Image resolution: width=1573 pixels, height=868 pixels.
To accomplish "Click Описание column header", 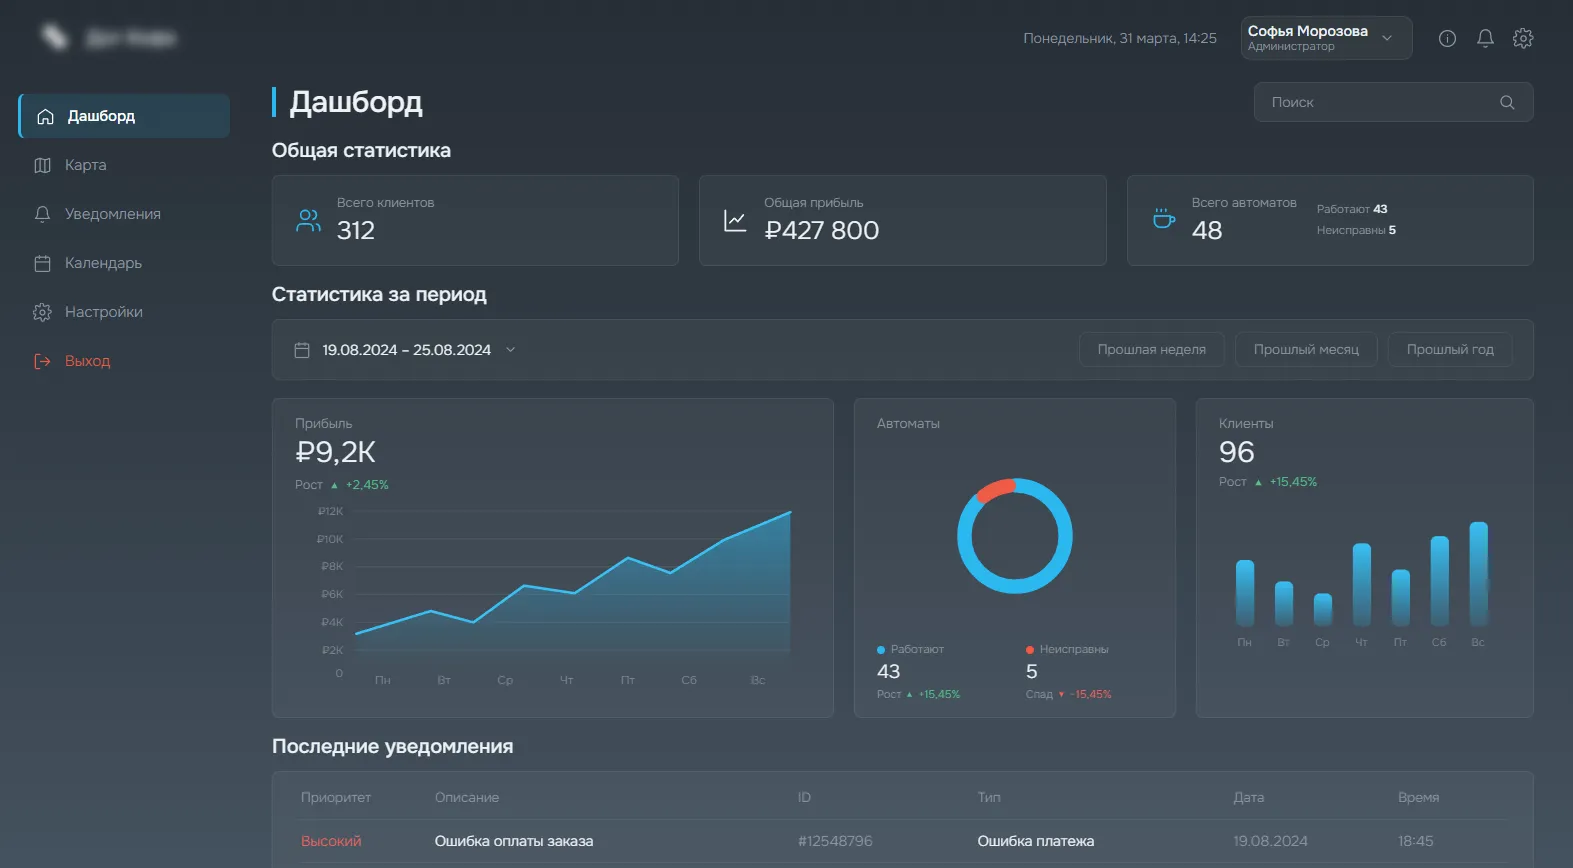I will pos(467,797).
